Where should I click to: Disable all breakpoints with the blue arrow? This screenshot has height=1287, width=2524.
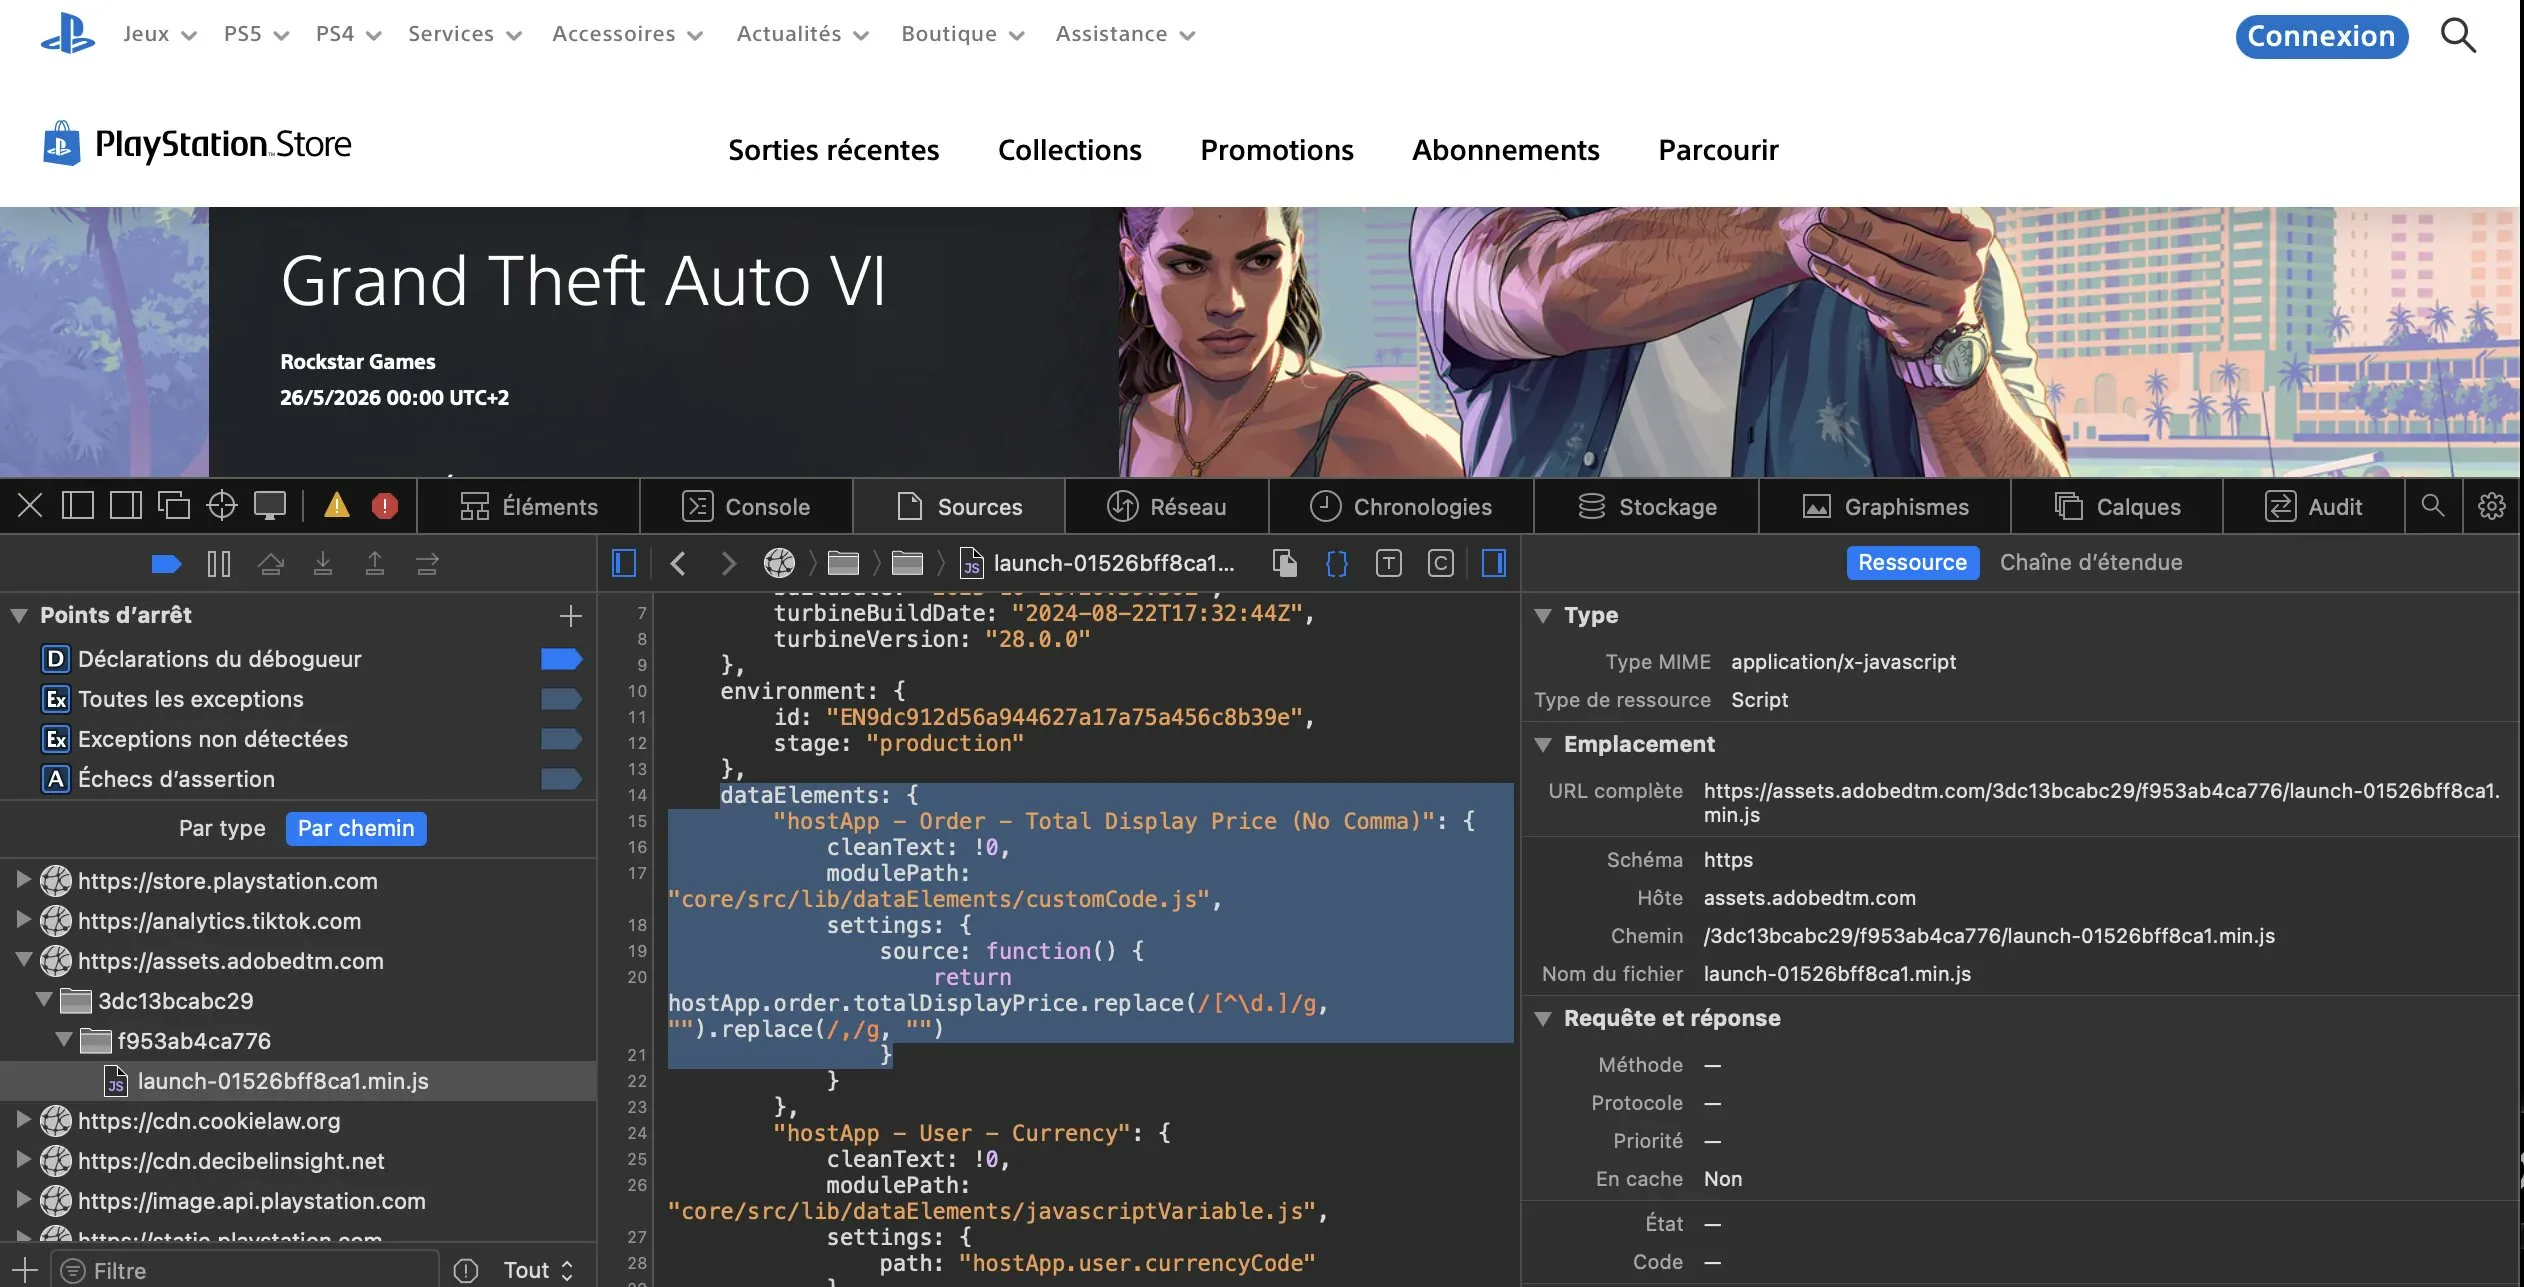click(x=166, y=564)
